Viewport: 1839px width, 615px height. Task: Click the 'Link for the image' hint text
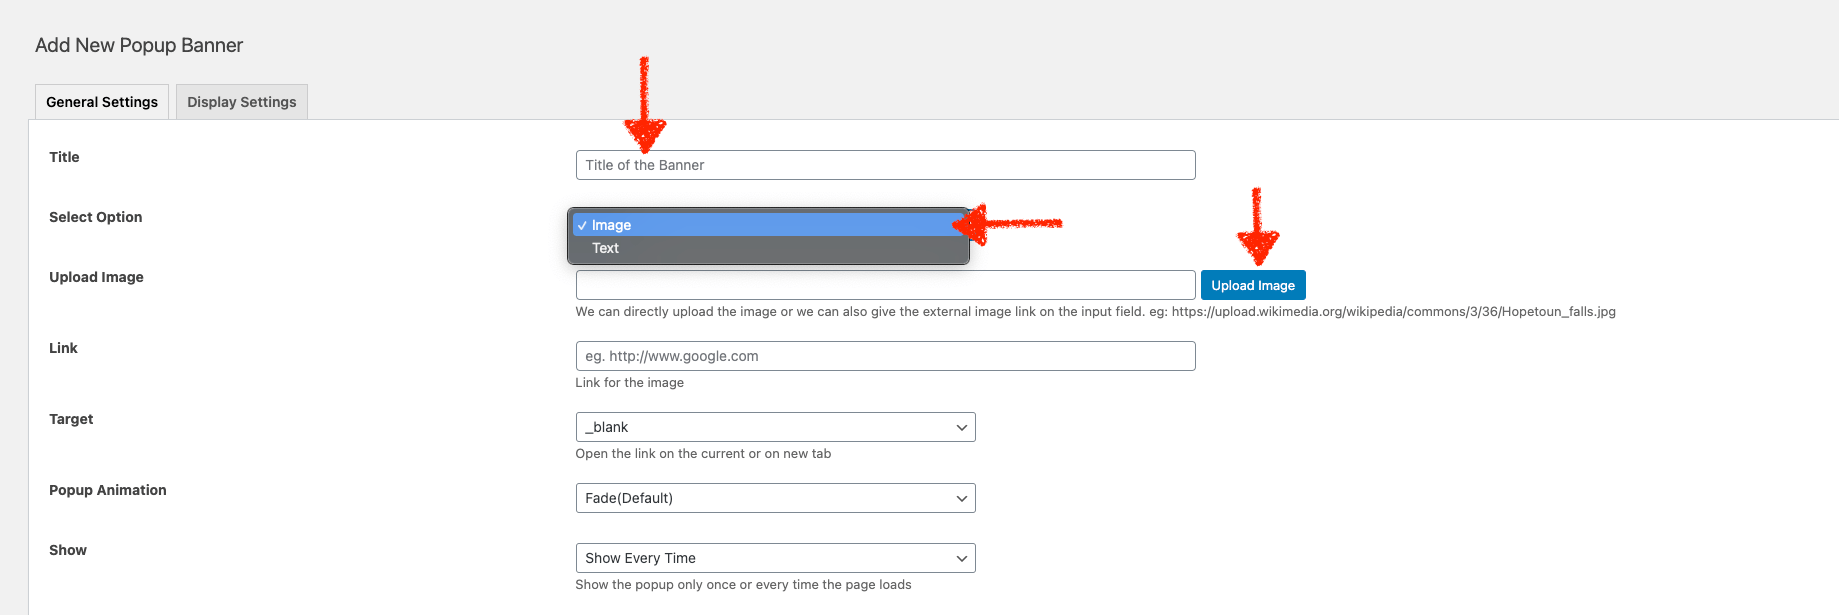(x=630, y=383)
